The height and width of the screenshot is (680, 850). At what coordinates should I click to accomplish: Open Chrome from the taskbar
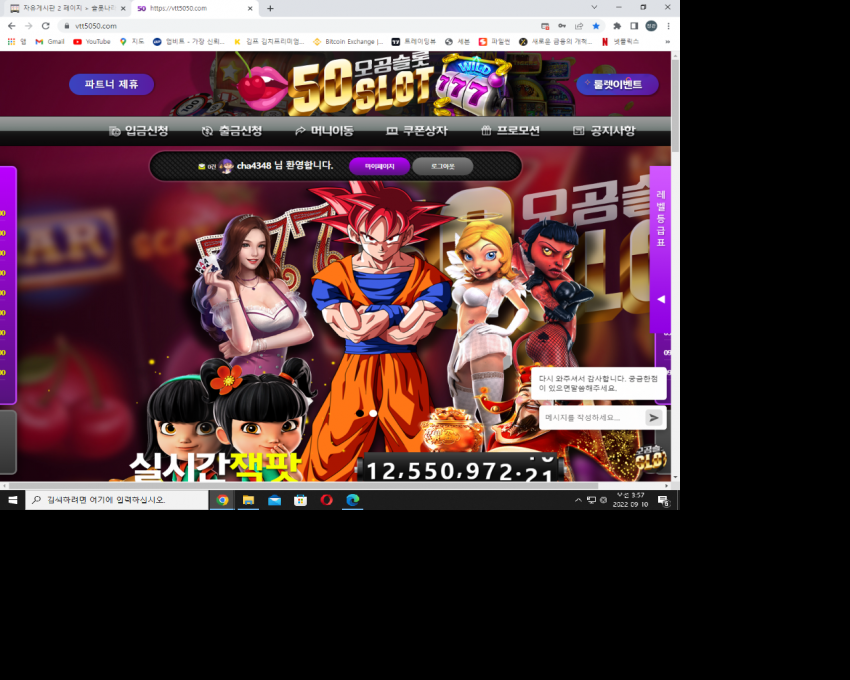(x=222, y=500)
